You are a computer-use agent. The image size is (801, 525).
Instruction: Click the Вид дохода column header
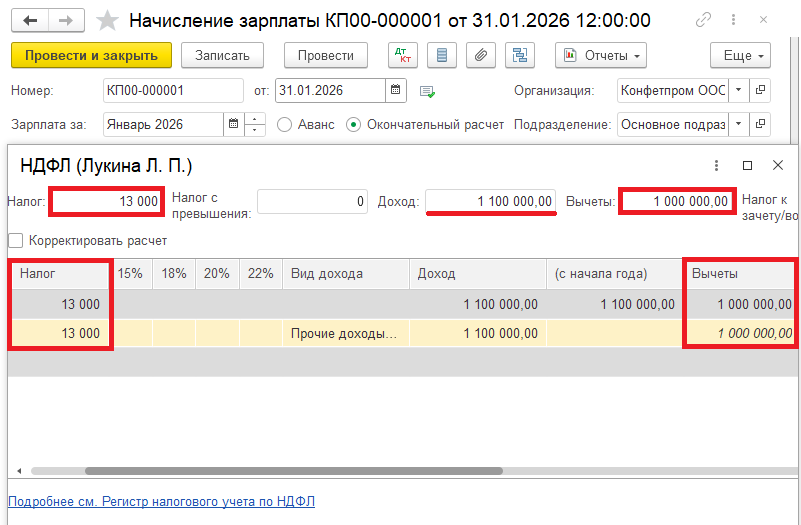[346, 274]
